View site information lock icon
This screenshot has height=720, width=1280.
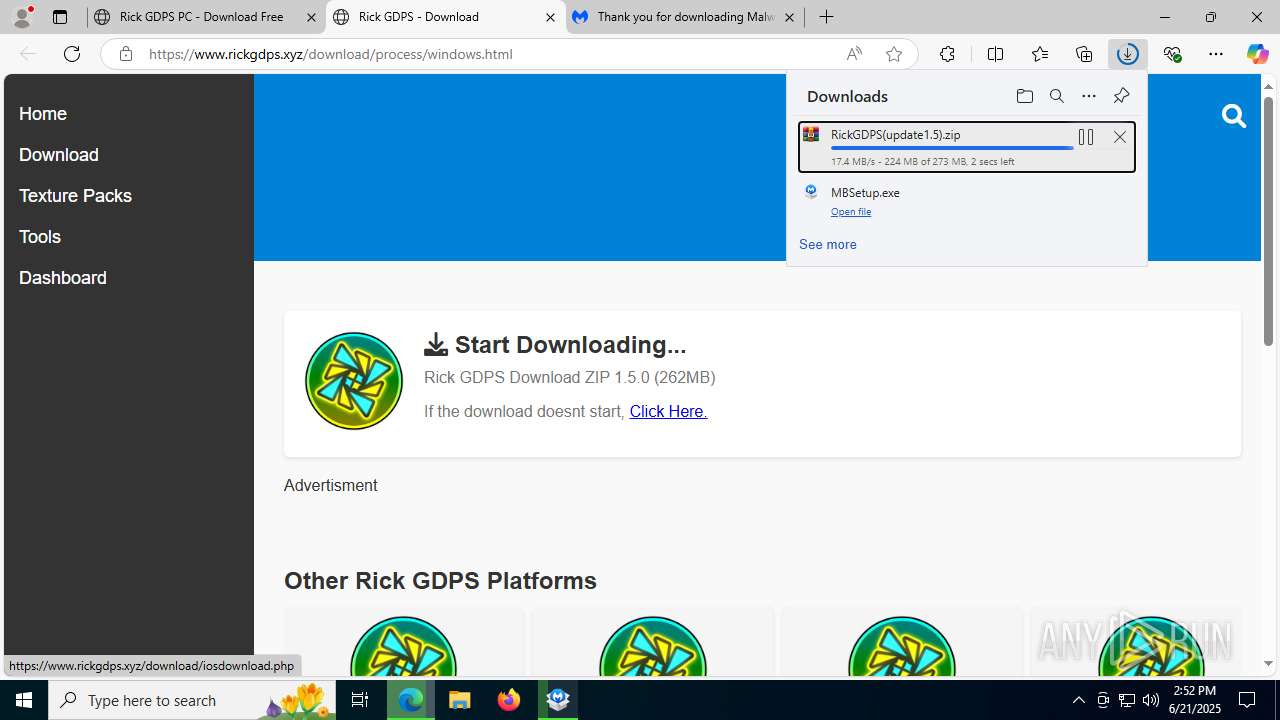[126, 54]
